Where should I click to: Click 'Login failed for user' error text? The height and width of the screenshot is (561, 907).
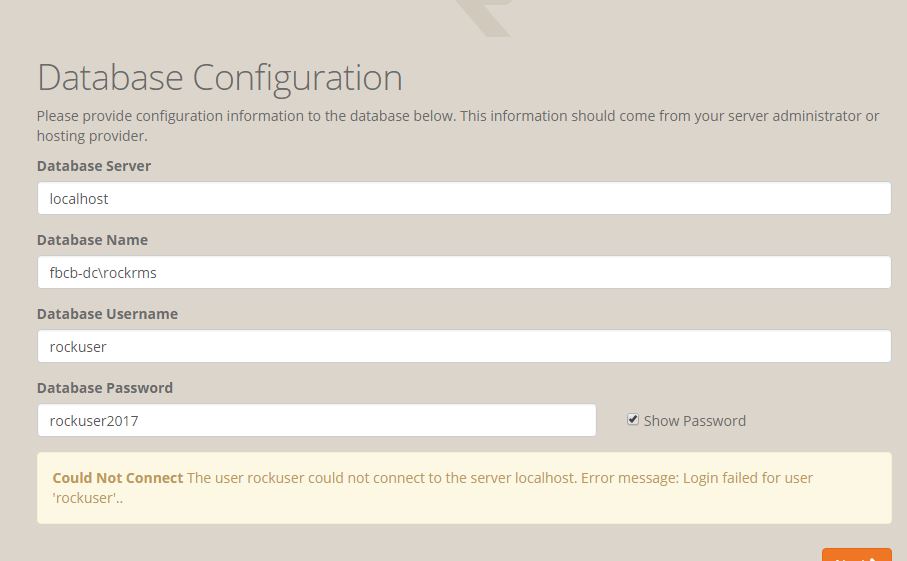coord(748,478)
